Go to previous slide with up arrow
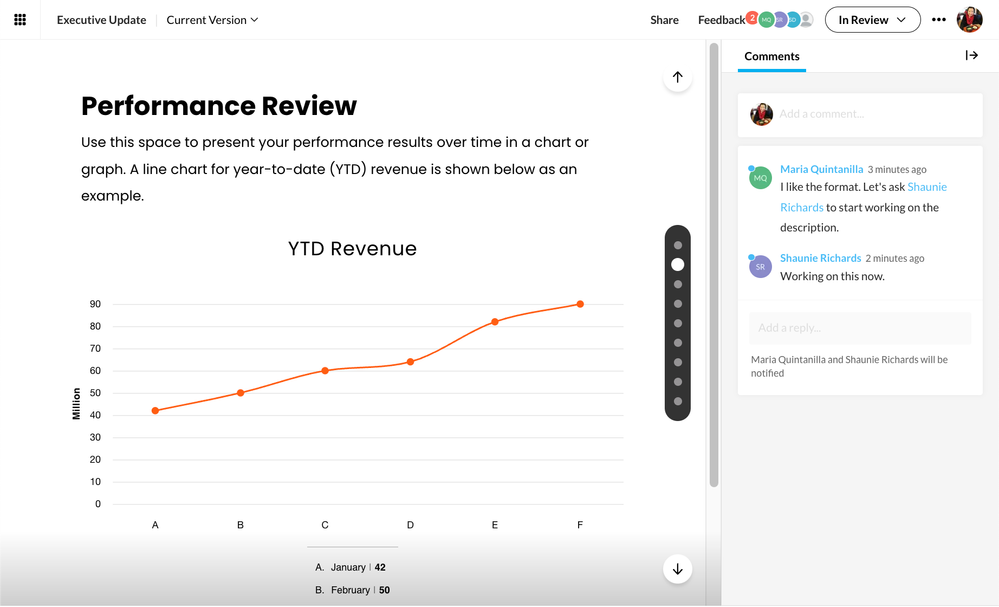 [677, 77]
